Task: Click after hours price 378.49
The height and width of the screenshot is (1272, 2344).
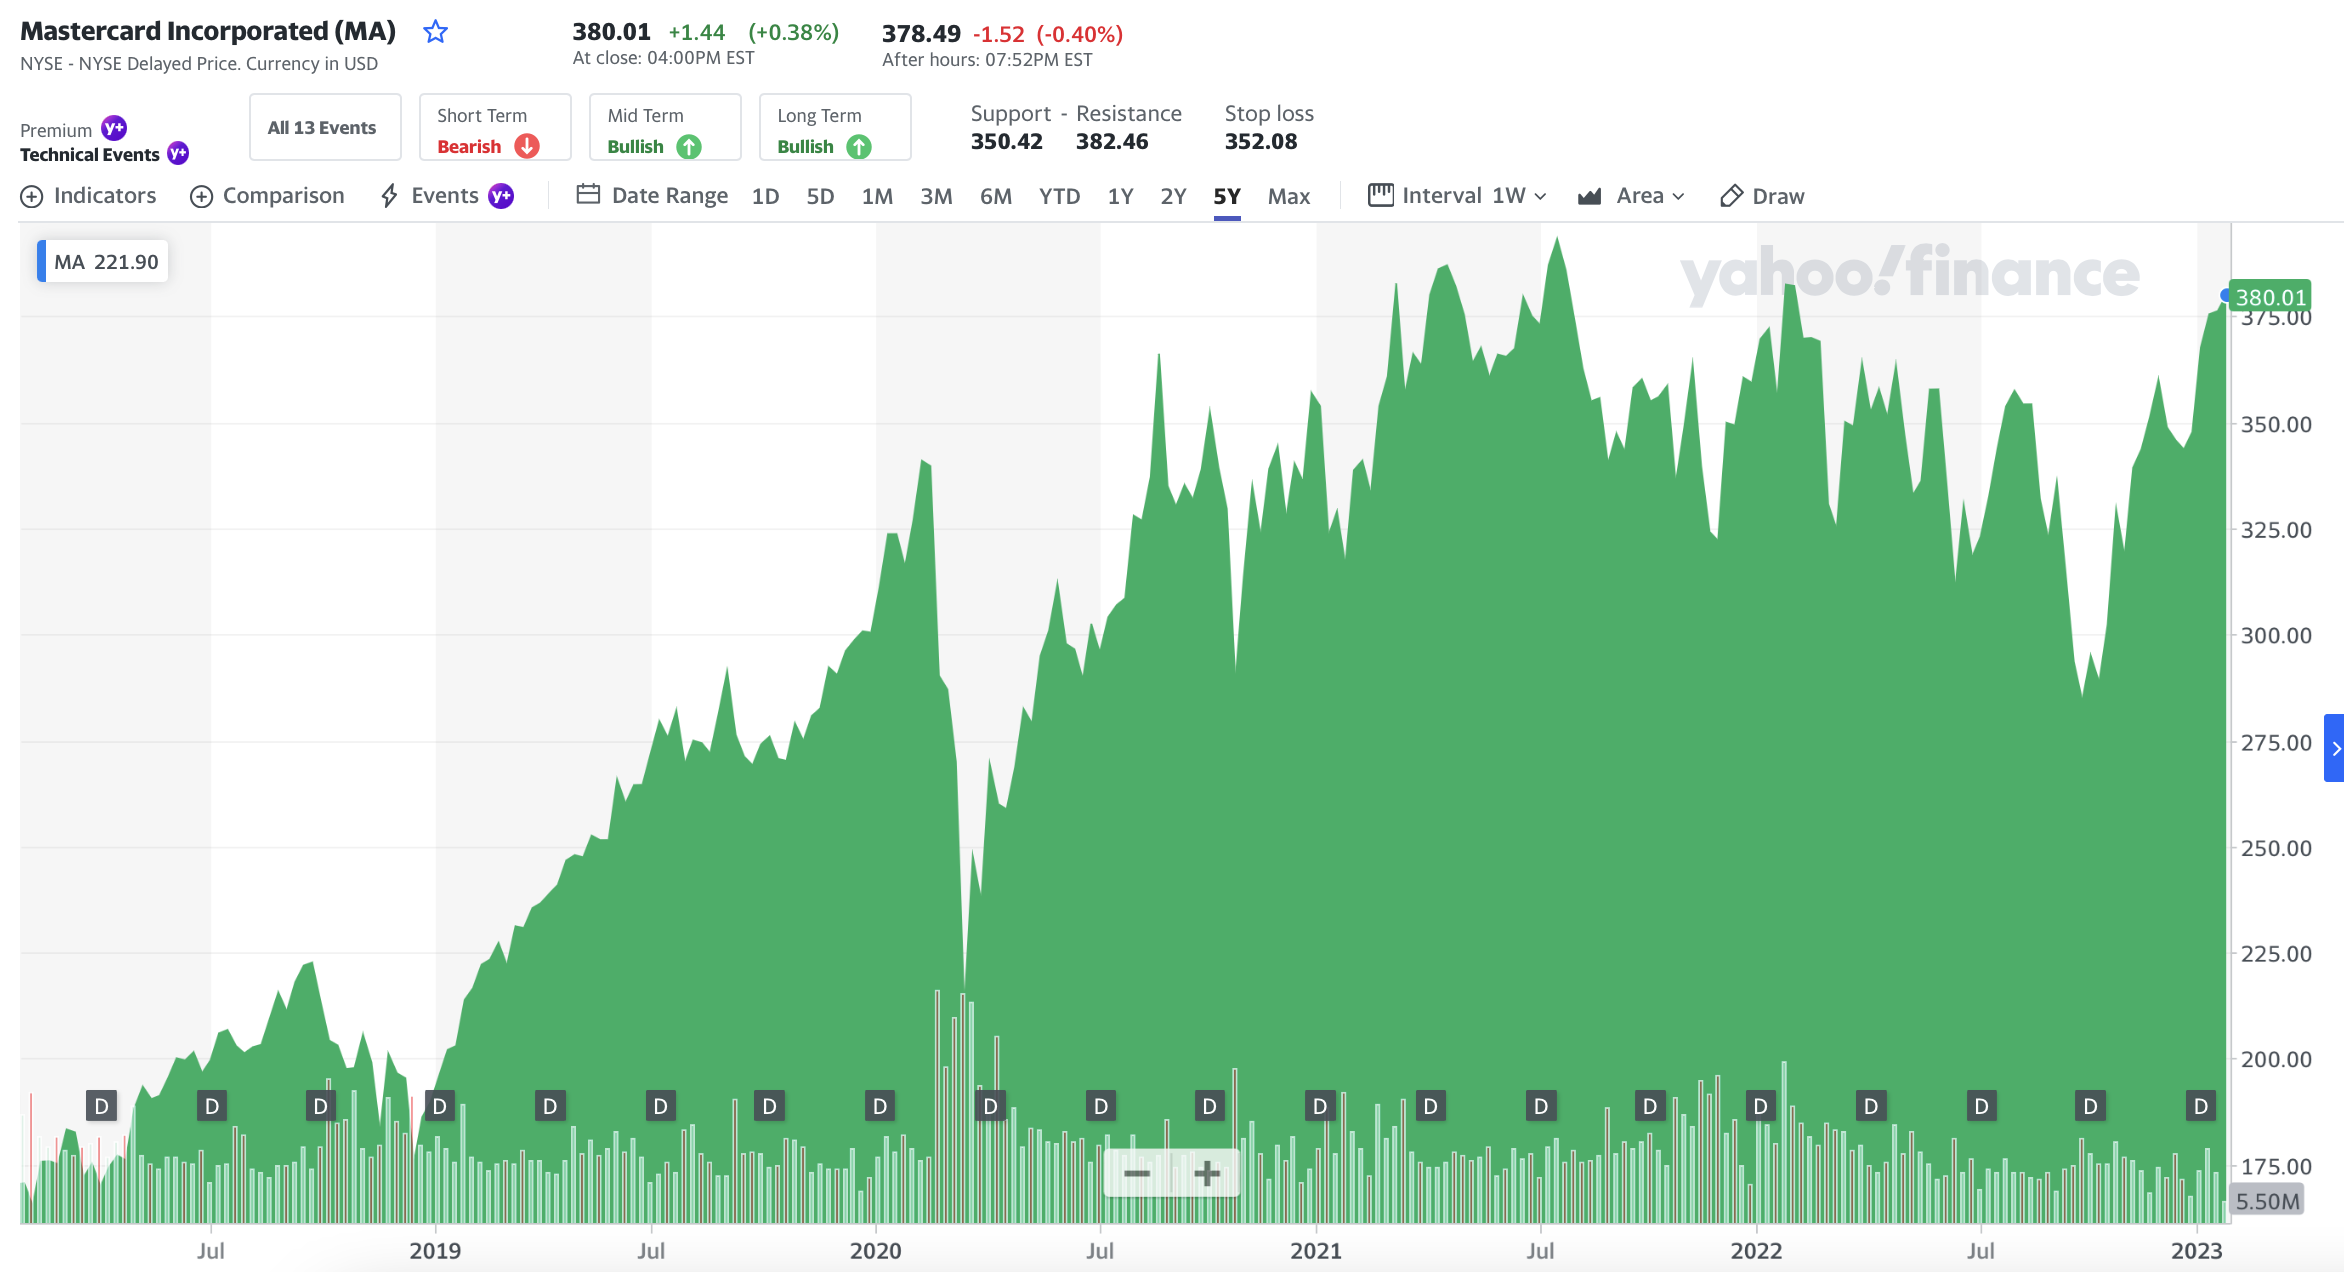Action: pos(921,34)
